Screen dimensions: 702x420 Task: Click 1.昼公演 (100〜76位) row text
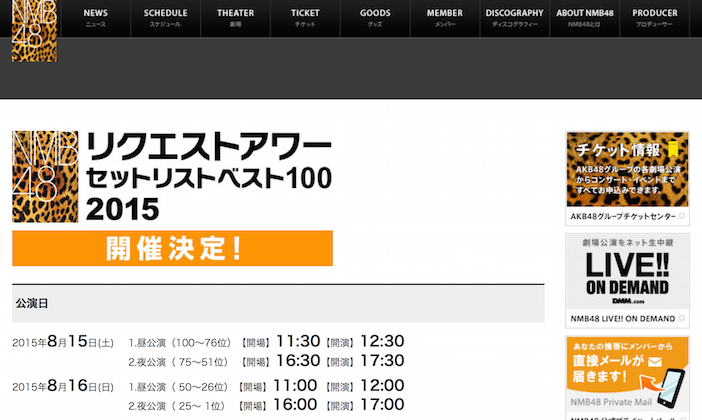coord(180,343)
